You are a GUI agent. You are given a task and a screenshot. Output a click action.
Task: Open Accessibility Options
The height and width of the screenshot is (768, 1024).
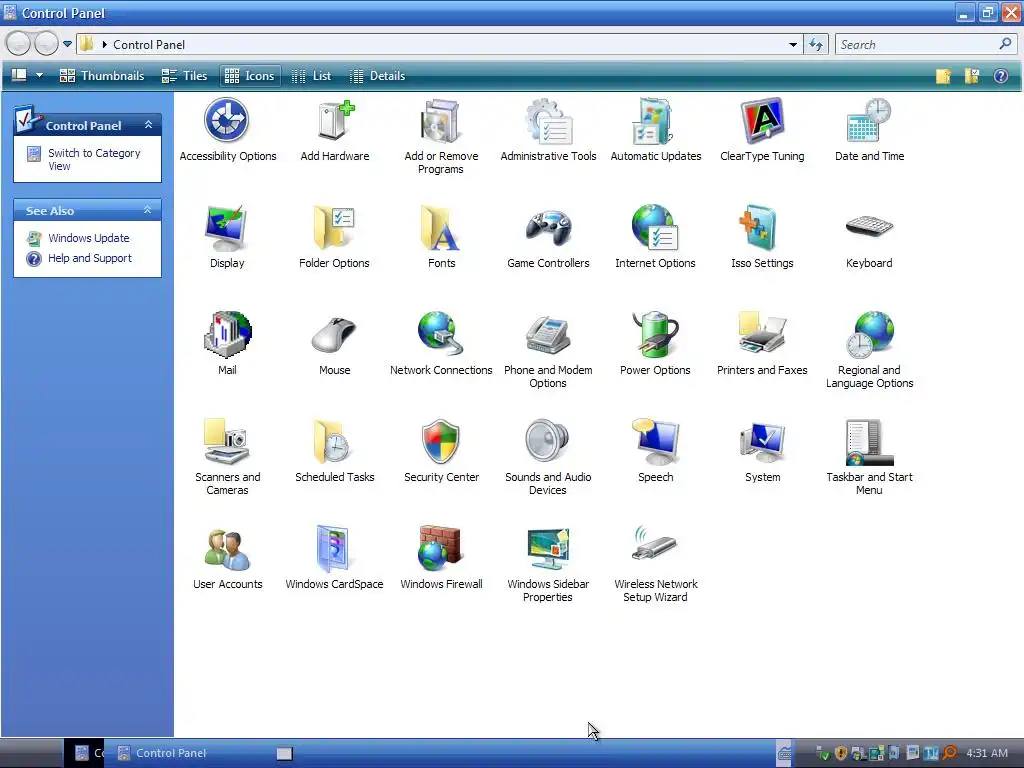(227, 130)
